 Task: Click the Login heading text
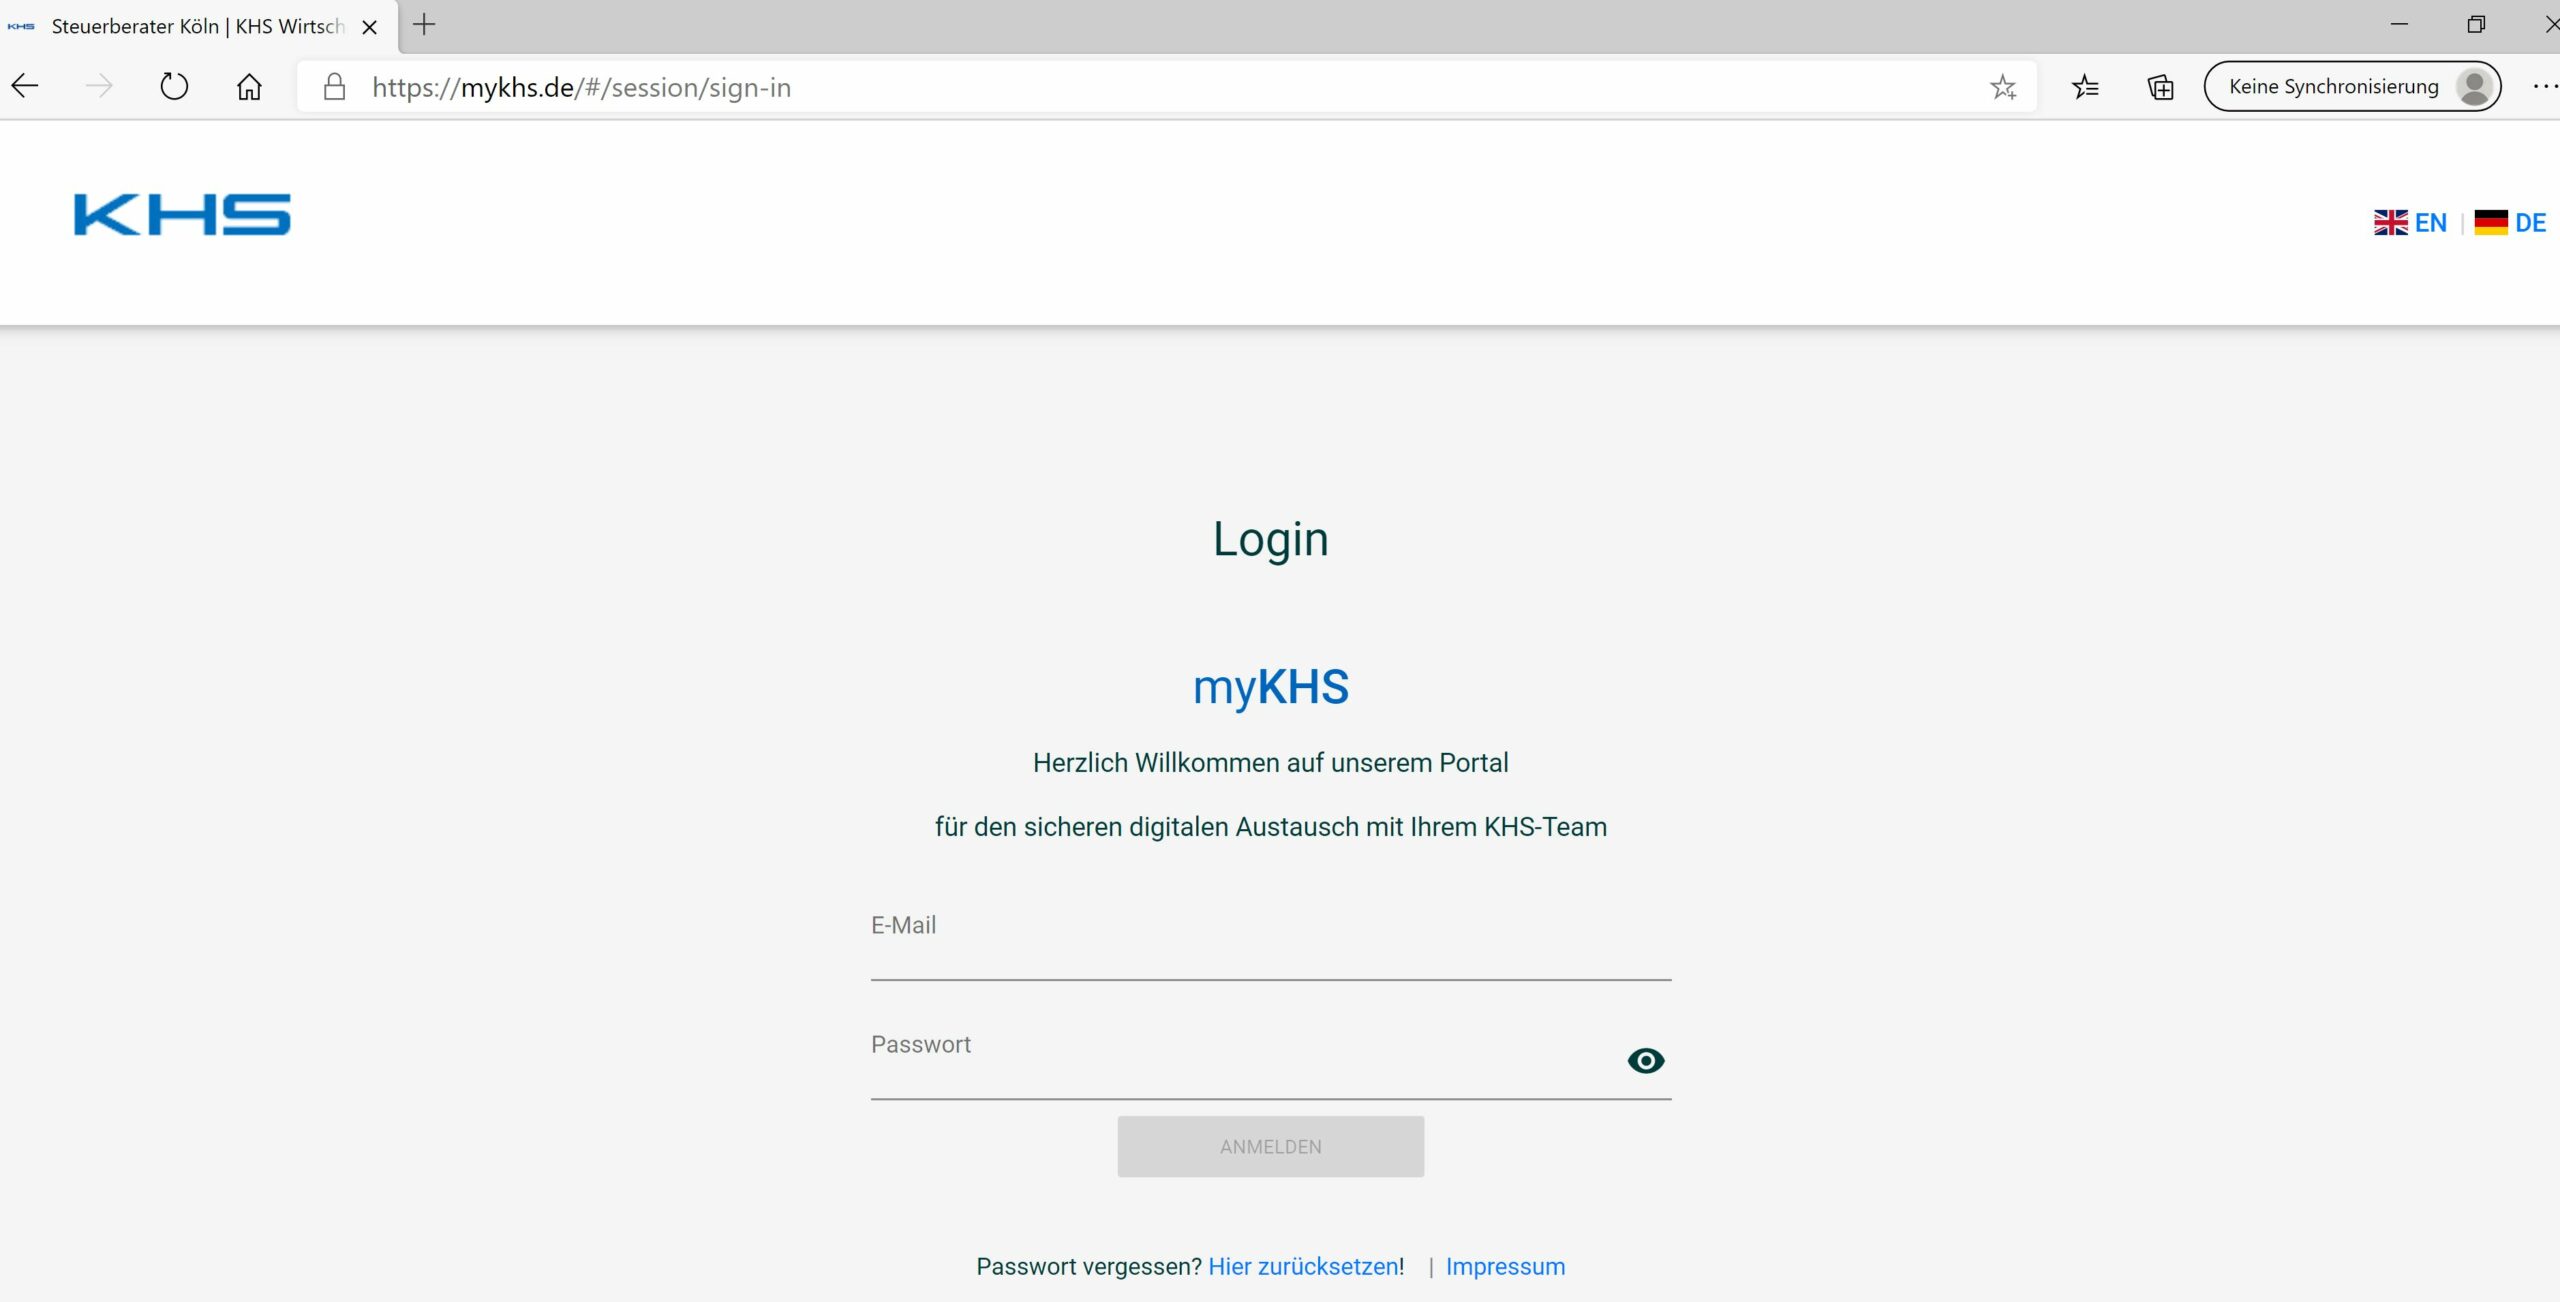coord(1270,539)
